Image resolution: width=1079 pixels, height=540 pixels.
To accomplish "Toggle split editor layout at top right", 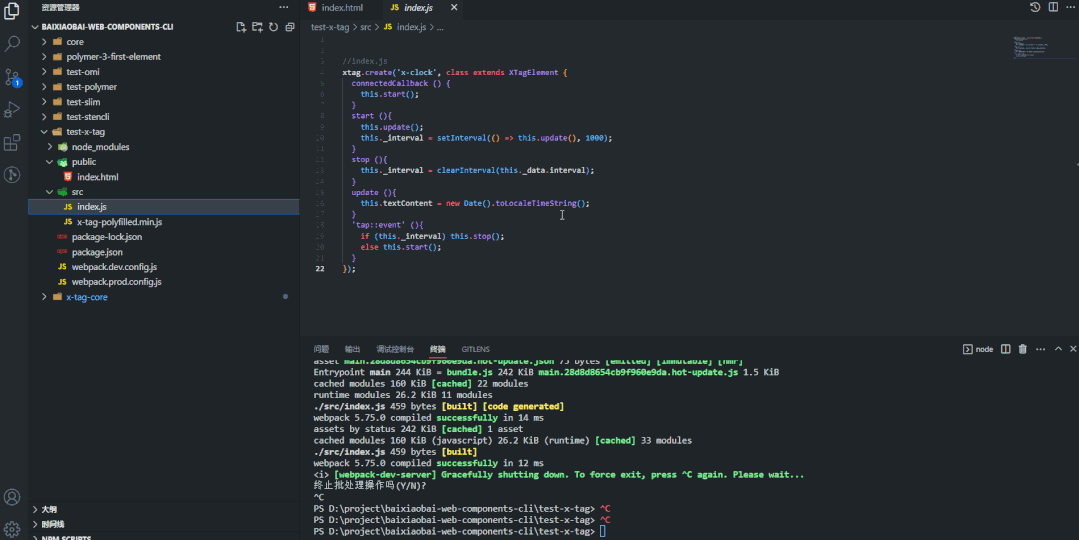I will tap(1053, 8).
